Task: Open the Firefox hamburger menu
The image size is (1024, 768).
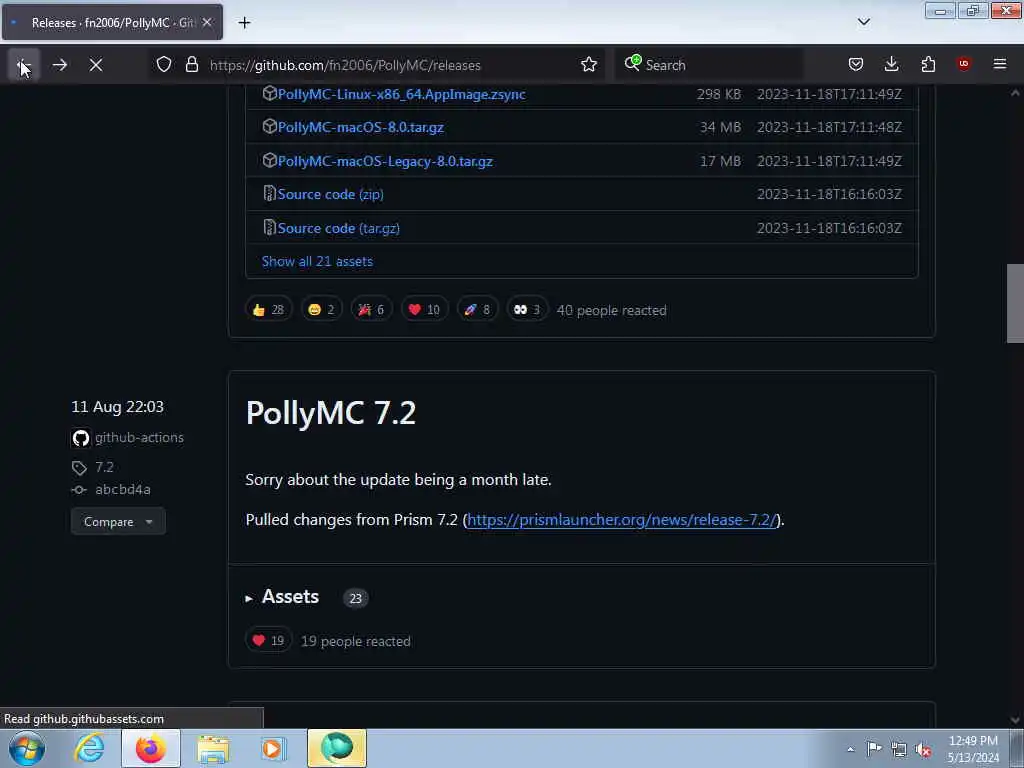Action: [x=1000, y=65]
